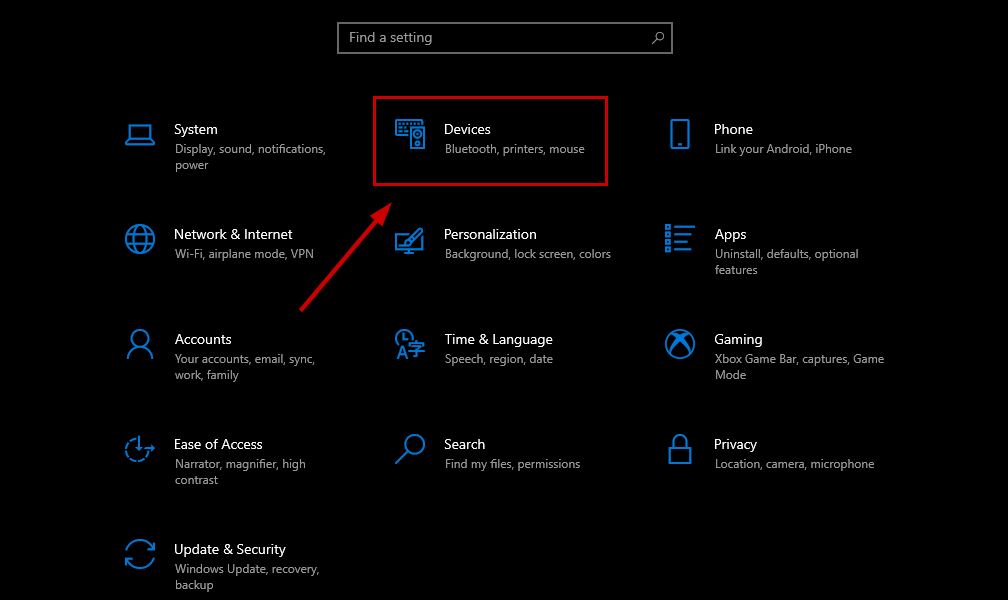Open Privacy settings via its title
The width and height of the screenshot is (1008, 600).
(x=735, y=444)
